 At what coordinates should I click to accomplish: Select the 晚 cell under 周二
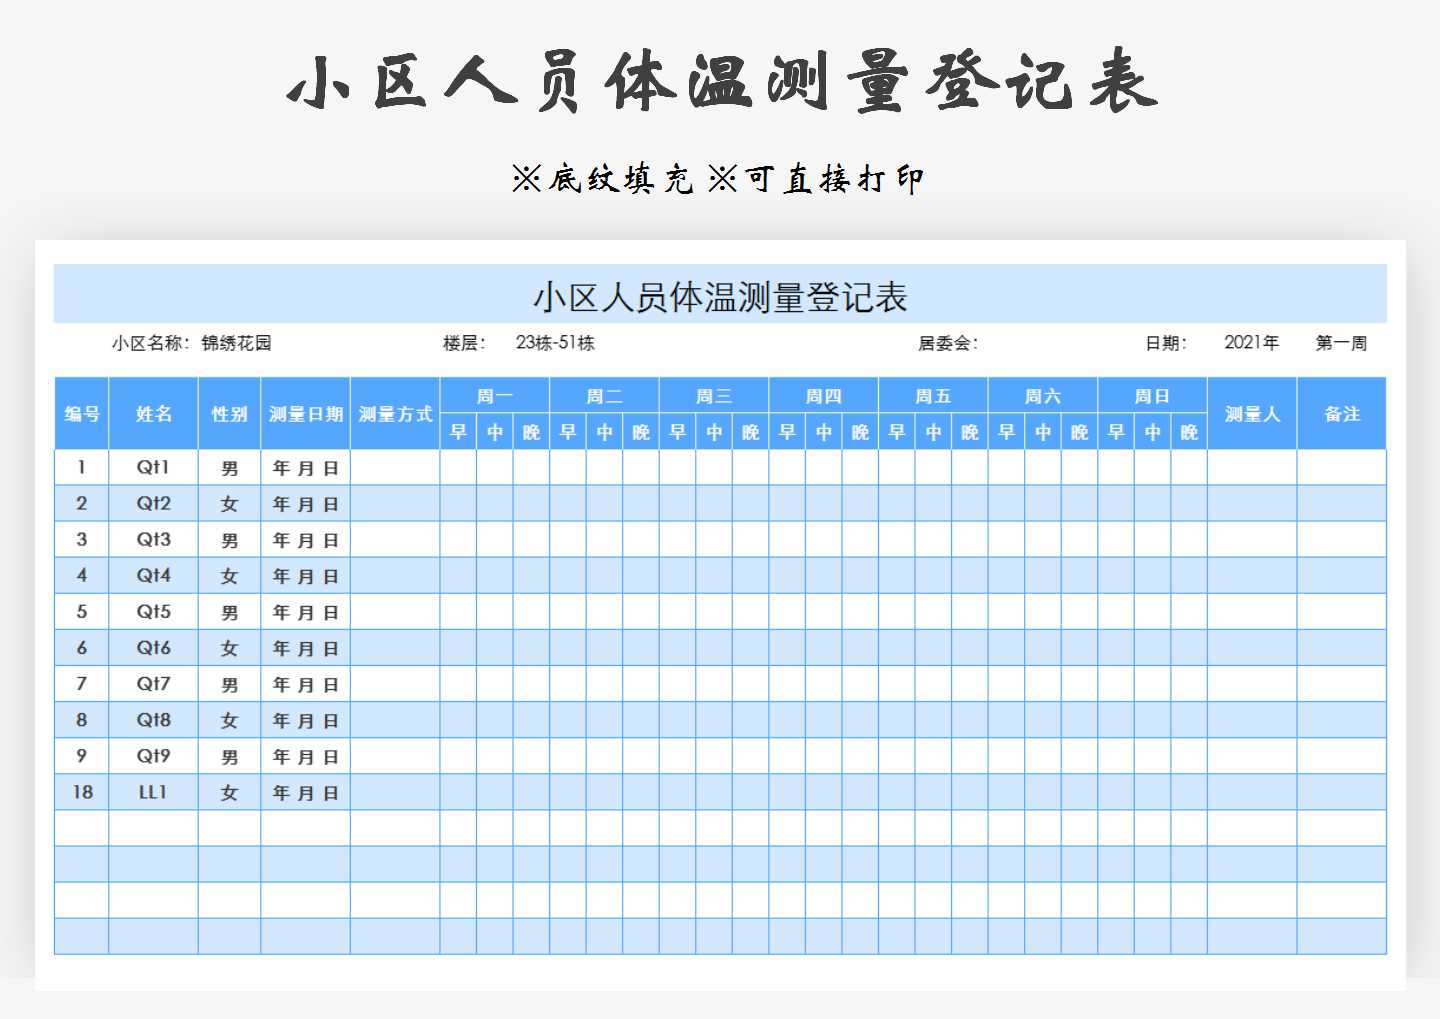[x=640, y=431]
